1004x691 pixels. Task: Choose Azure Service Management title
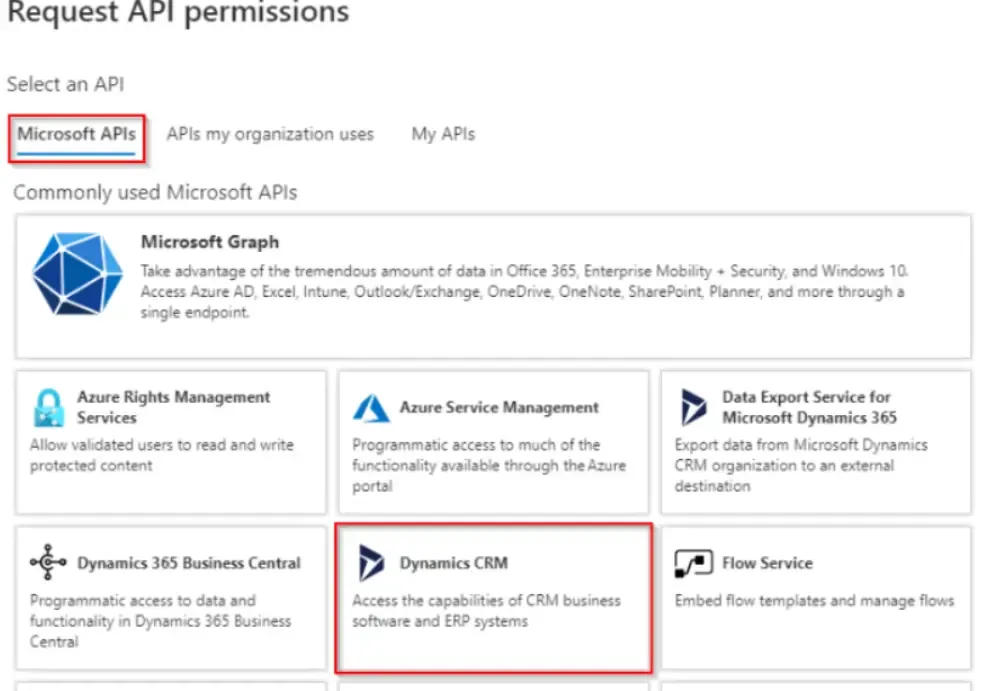point(499,407)
